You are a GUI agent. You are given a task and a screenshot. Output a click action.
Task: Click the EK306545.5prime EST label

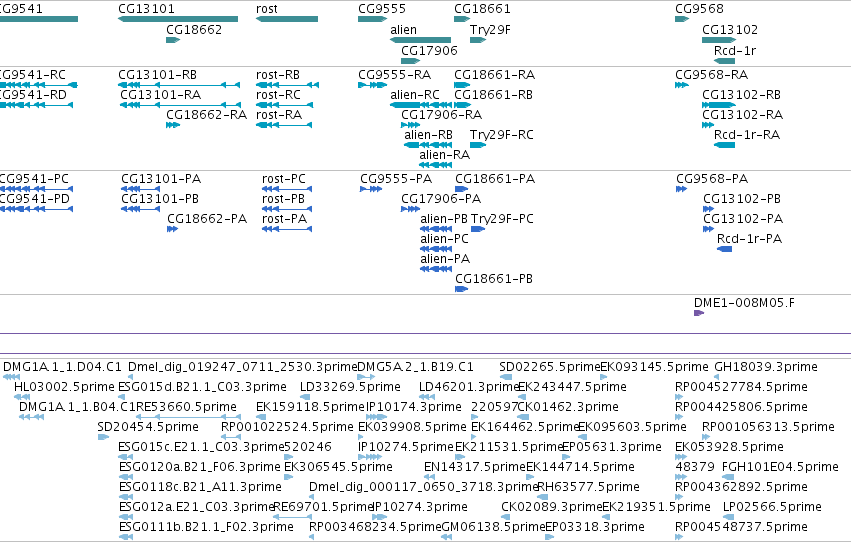[x=338, y=467]
